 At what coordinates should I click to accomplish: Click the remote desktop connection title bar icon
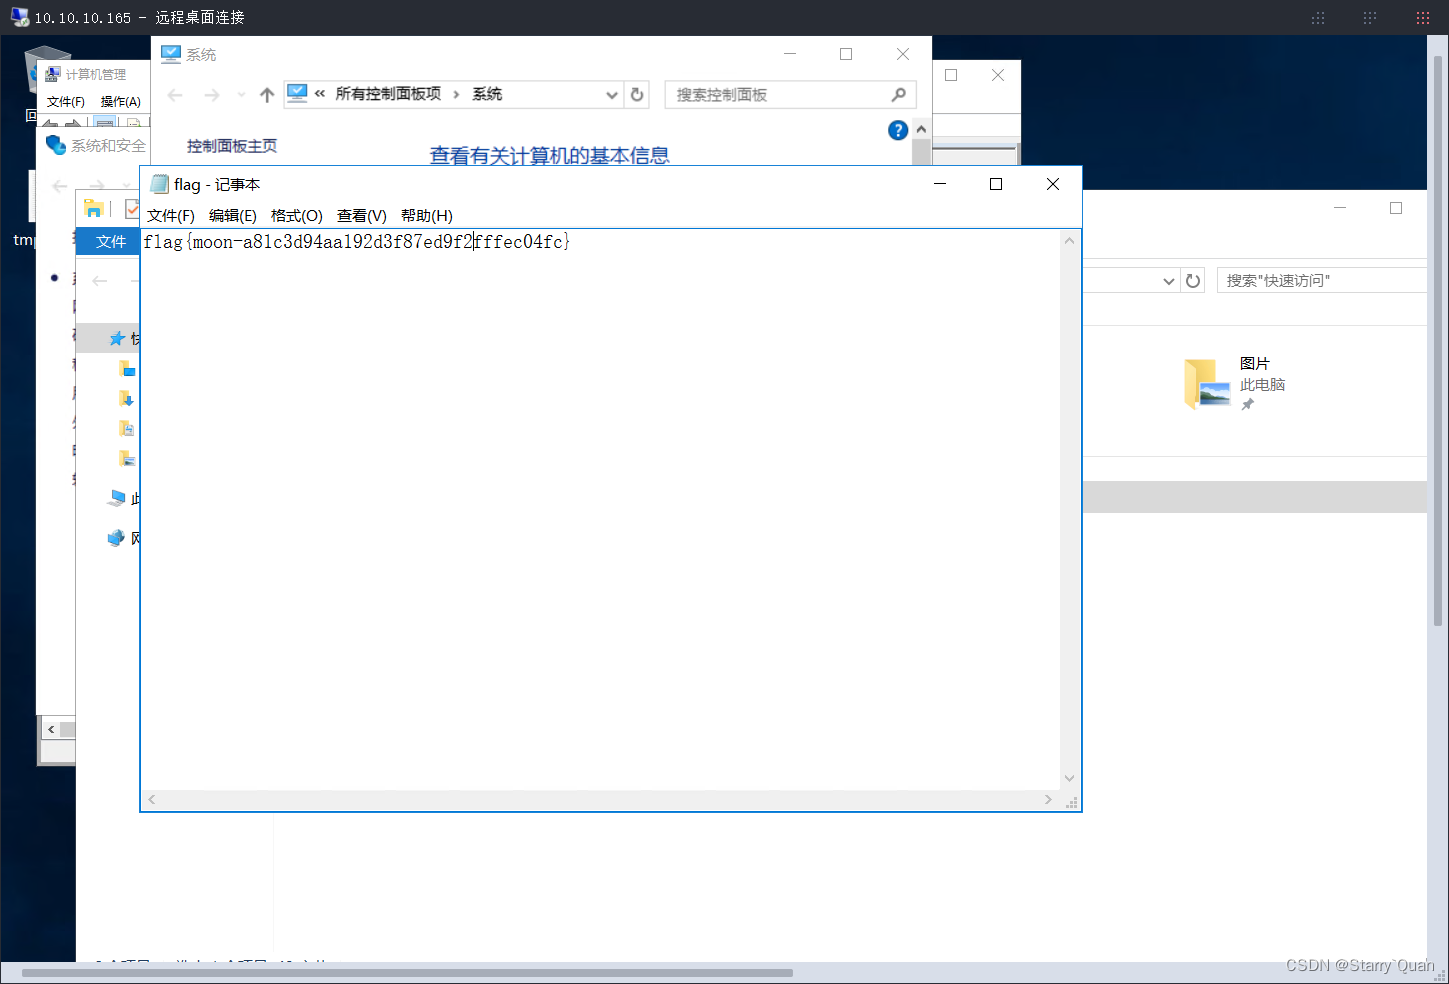pyautogui.click(x=19, y=17)
